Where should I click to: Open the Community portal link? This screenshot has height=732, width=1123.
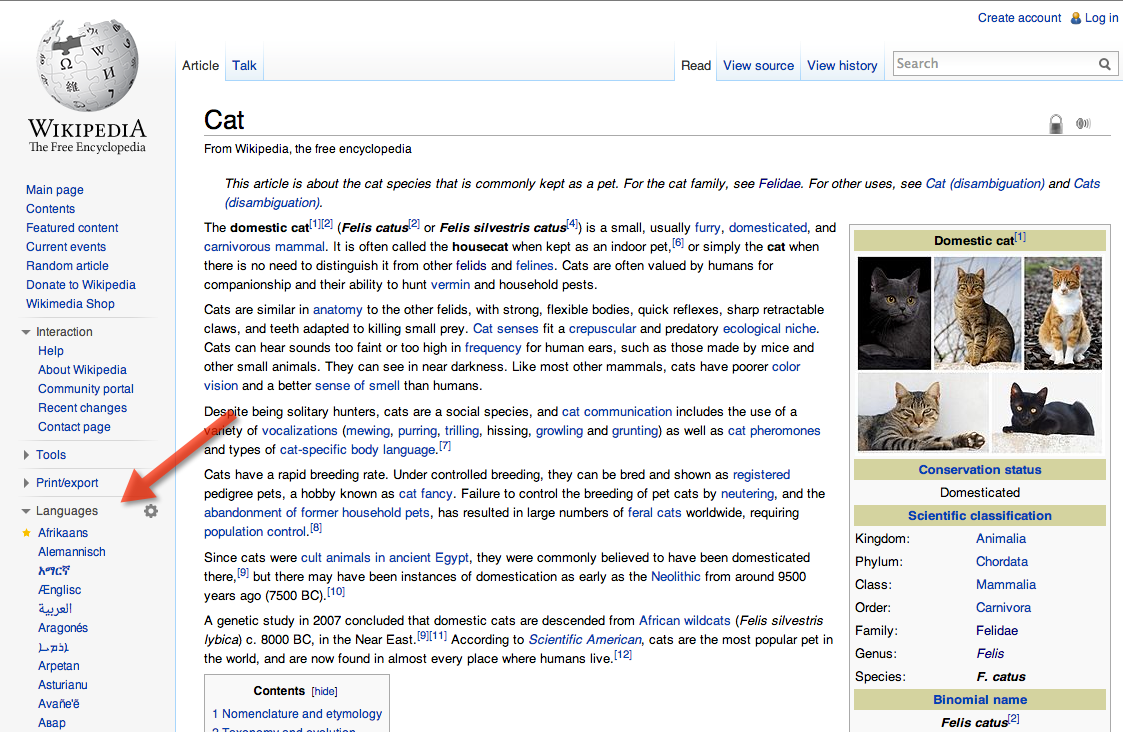86,389
